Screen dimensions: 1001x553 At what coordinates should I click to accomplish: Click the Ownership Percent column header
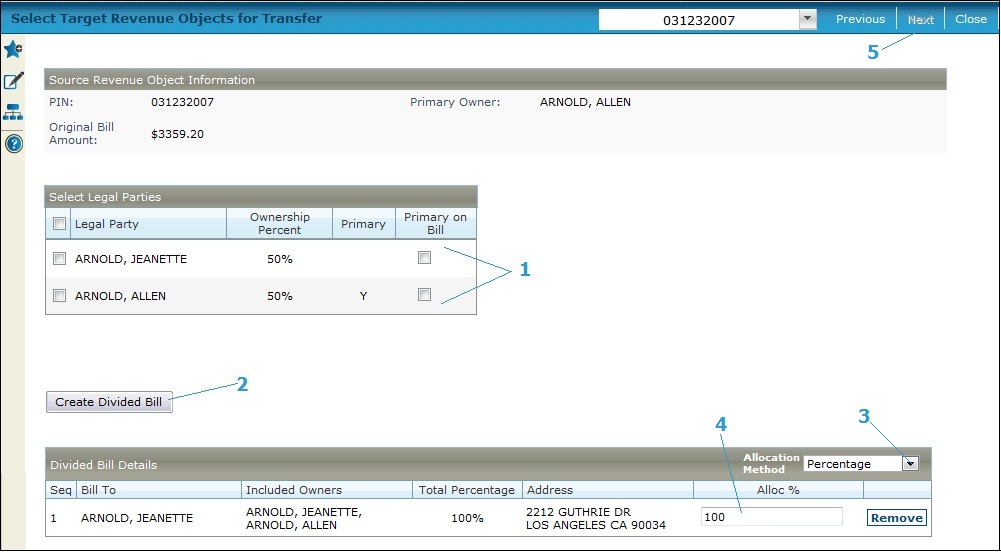(279, 223)
